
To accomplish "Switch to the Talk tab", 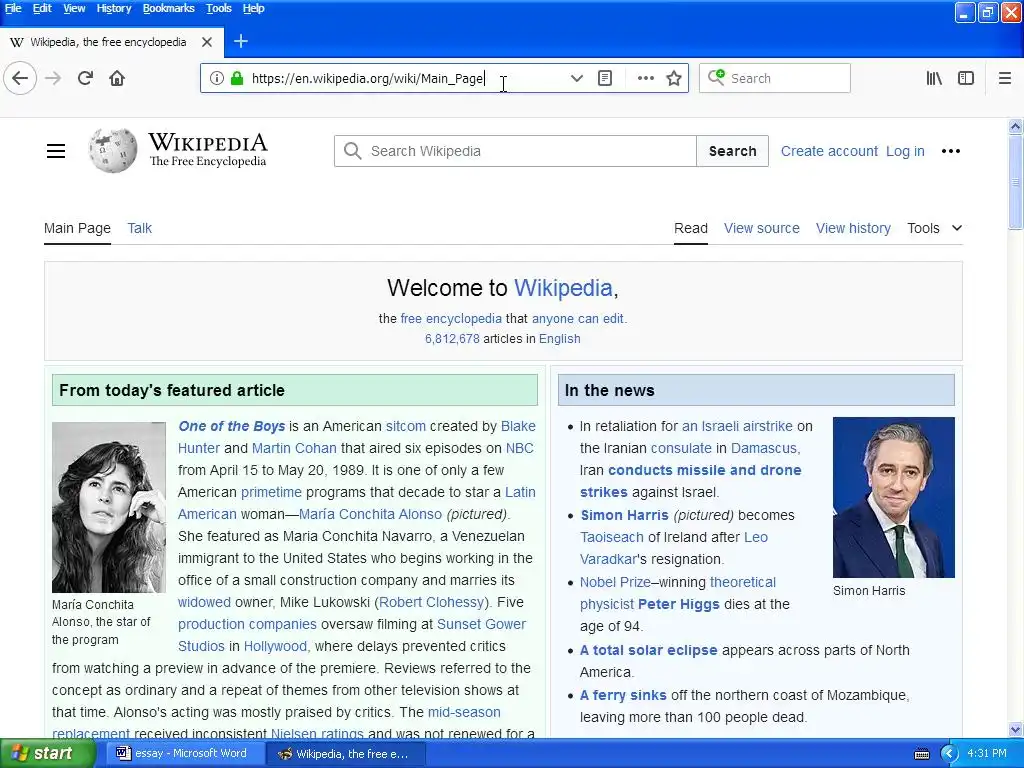I will tap(139, 228).
